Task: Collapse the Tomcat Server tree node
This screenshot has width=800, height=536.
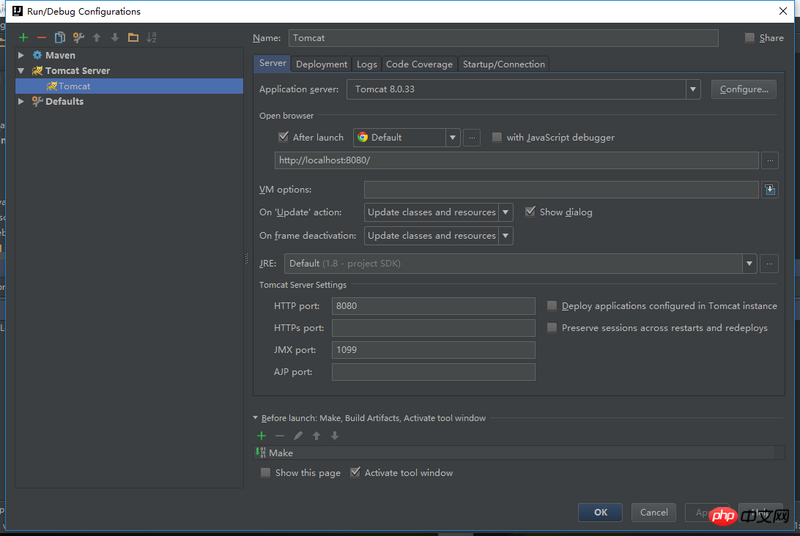Action: coord(21,71)
